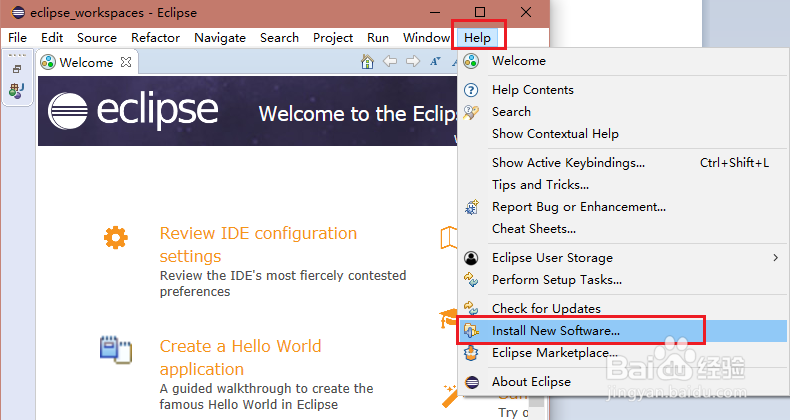Close the Help menu in menu bar

477,38
